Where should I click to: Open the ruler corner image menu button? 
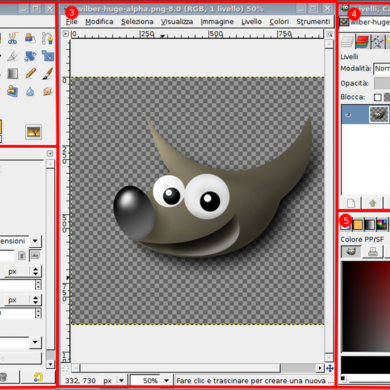pos(66,34)
